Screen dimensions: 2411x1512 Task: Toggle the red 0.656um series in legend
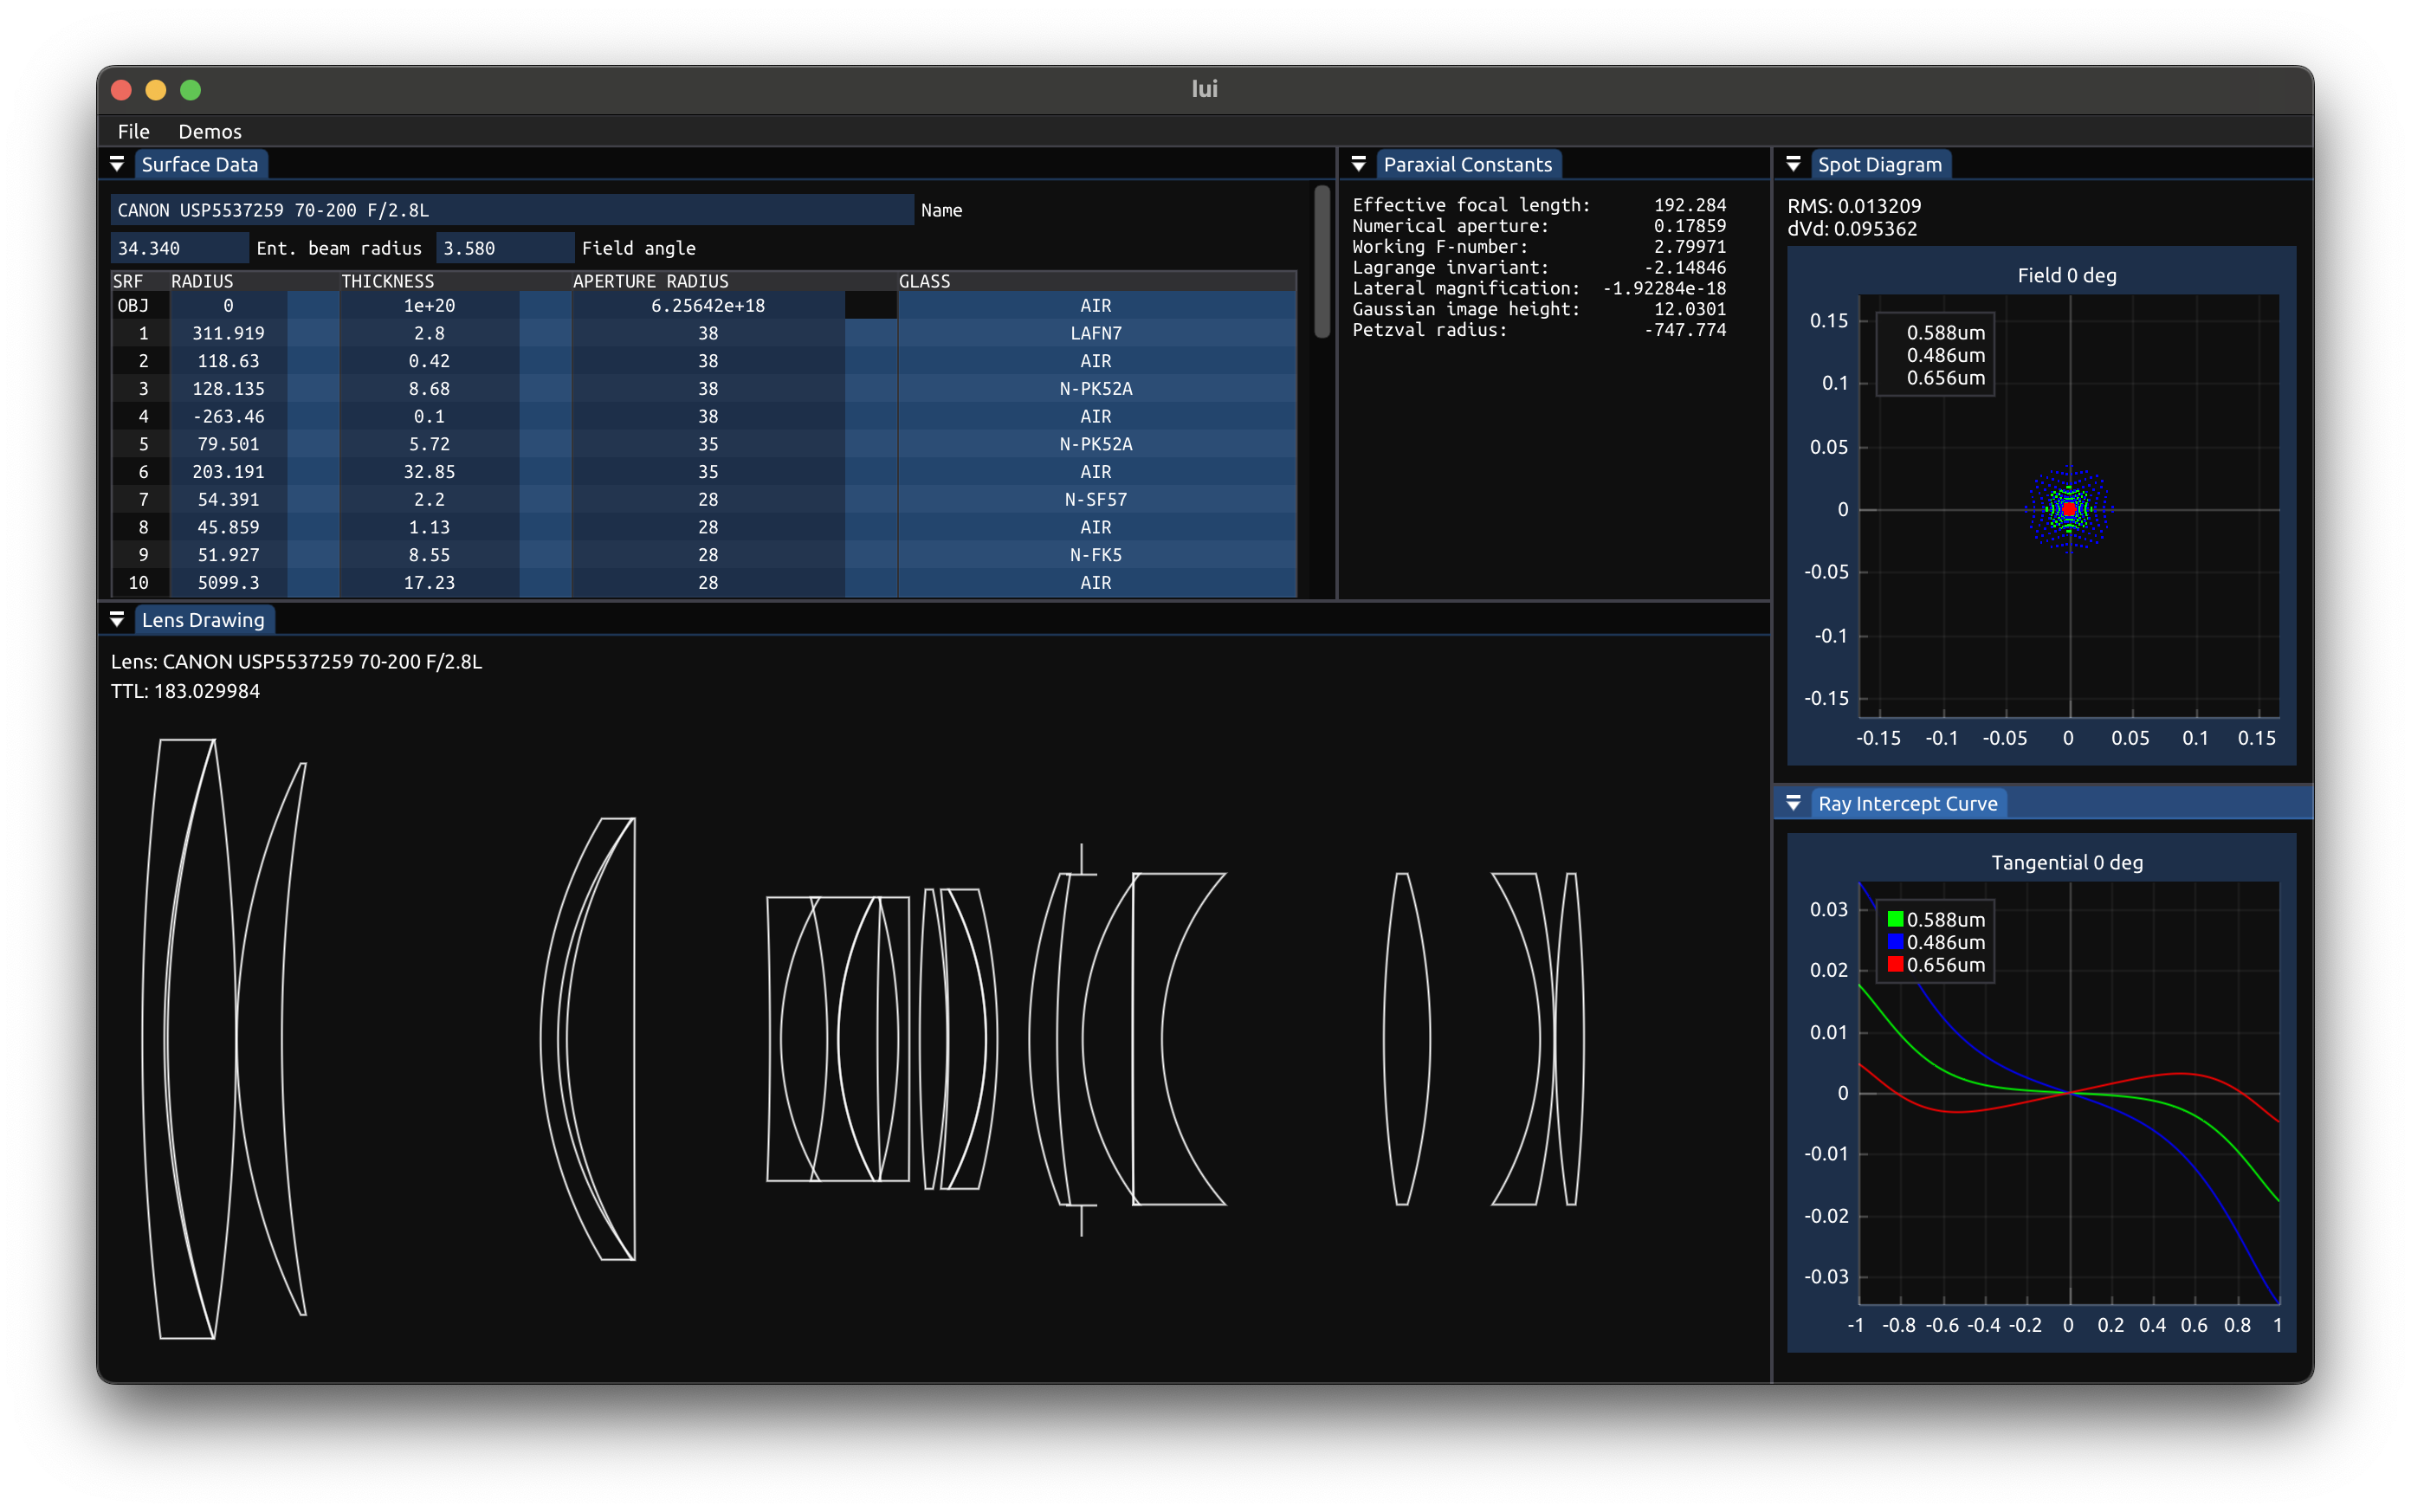coord(1894,965)
